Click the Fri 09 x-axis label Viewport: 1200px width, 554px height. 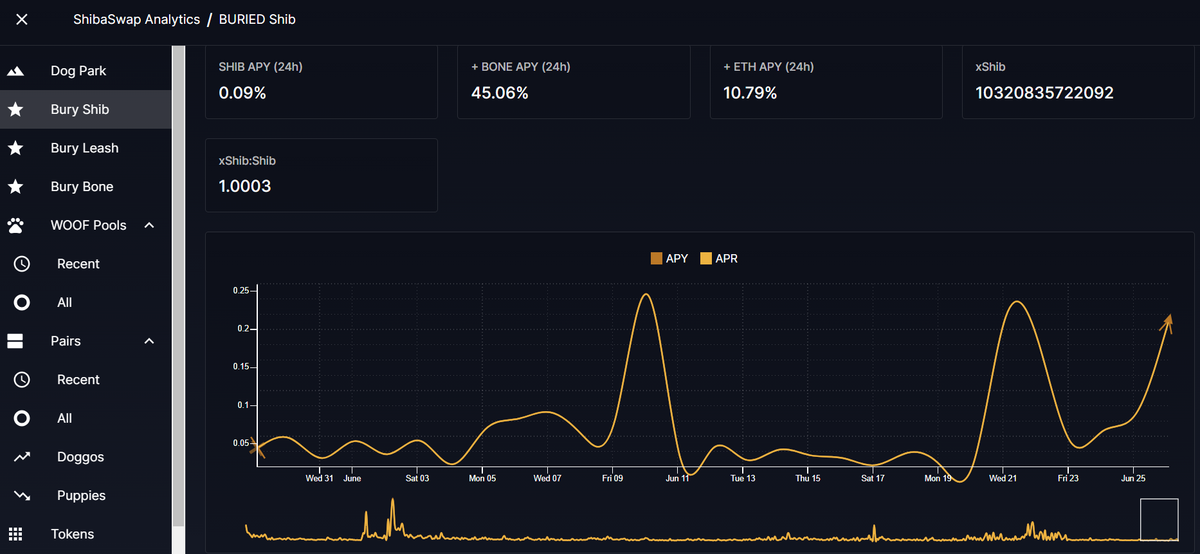613,478
